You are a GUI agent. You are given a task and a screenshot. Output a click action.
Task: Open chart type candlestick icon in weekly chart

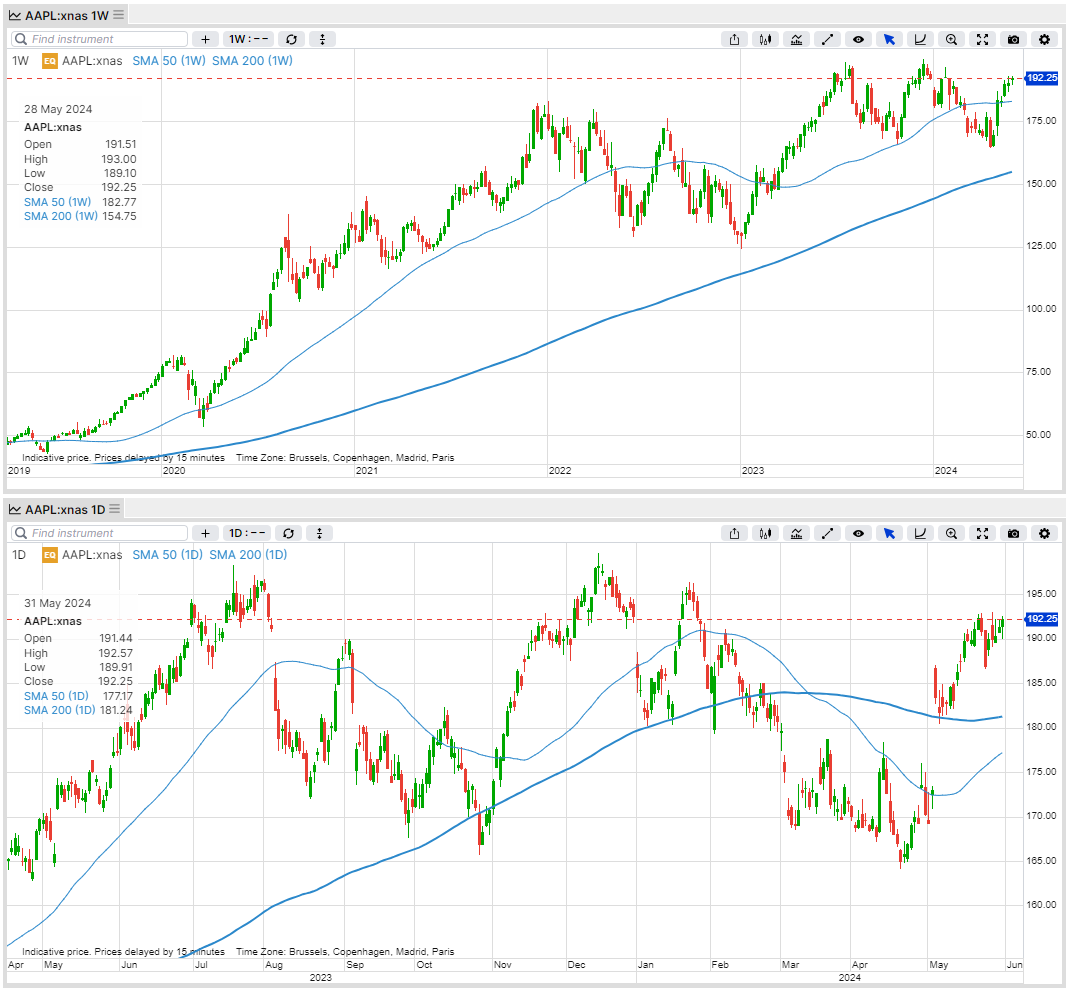point(766,39)
